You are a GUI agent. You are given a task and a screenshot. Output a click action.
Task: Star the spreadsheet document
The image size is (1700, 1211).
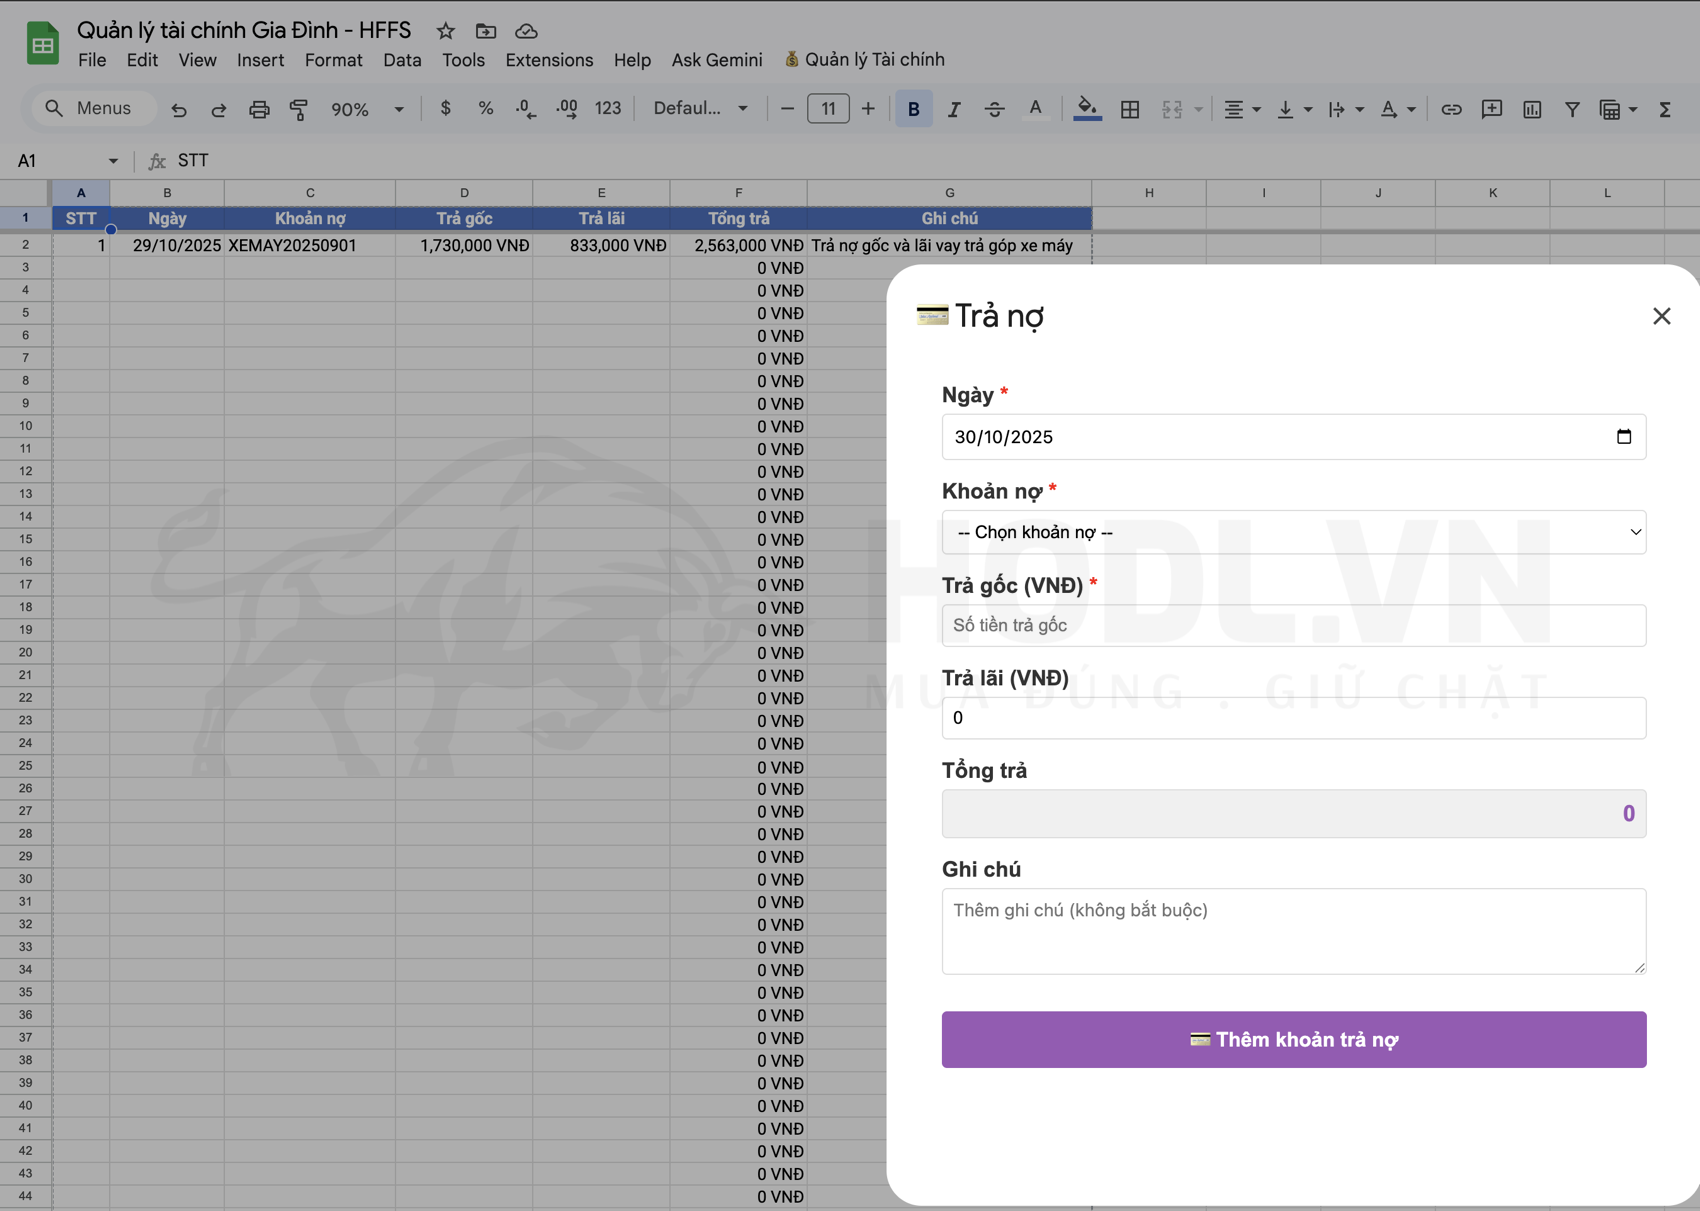pos(446,31)
